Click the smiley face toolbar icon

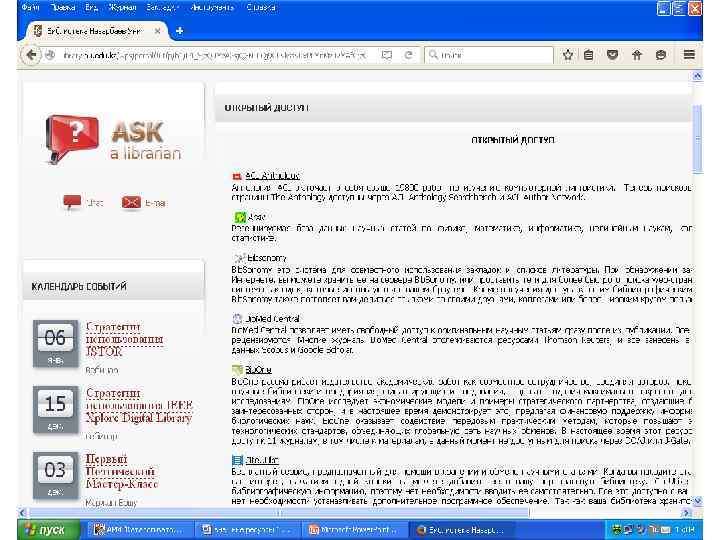[x=661, y=55]
